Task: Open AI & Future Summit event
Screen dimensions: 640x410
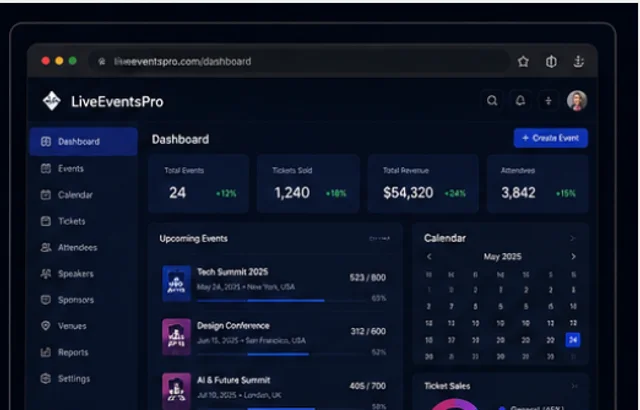Action: click(233, 380)
